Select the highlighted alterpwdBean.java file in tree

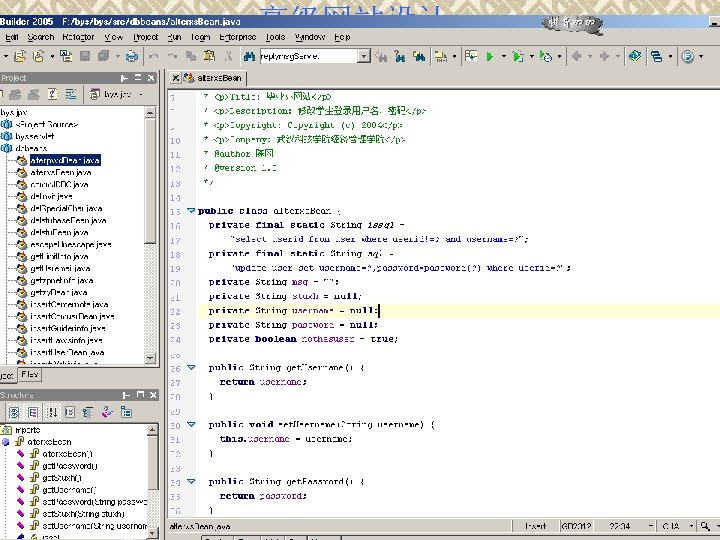pos(64,159)
